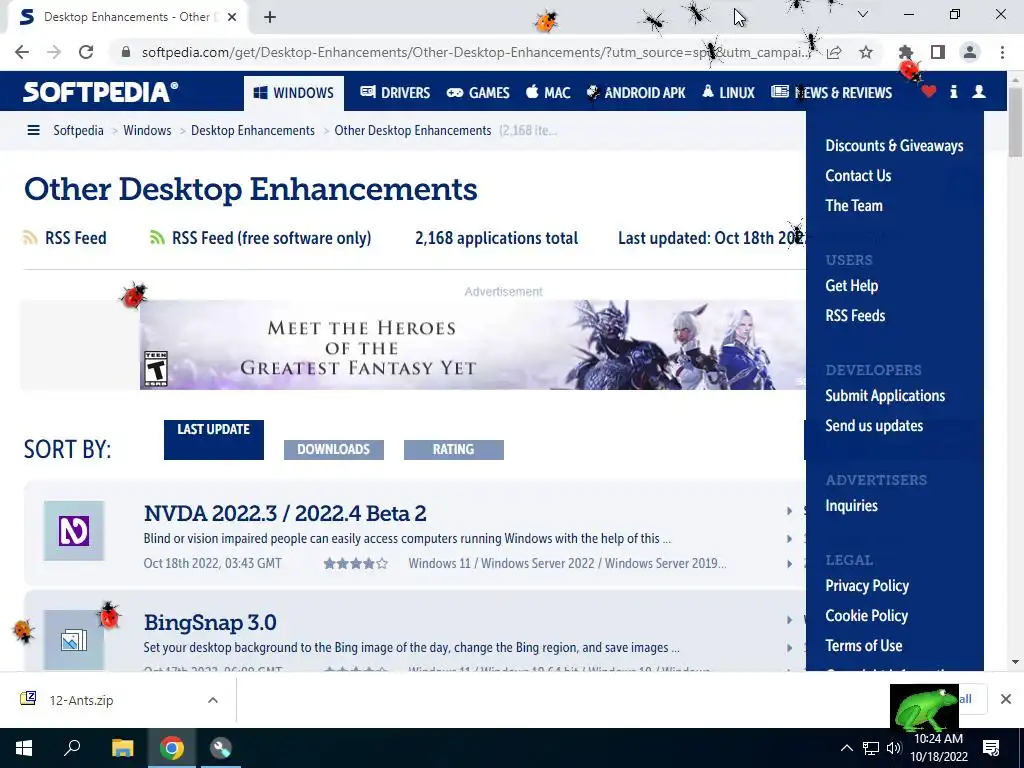Open the Drivers section
The width and height of the screenshot is (1024, 768).
(x=395, y=93)
